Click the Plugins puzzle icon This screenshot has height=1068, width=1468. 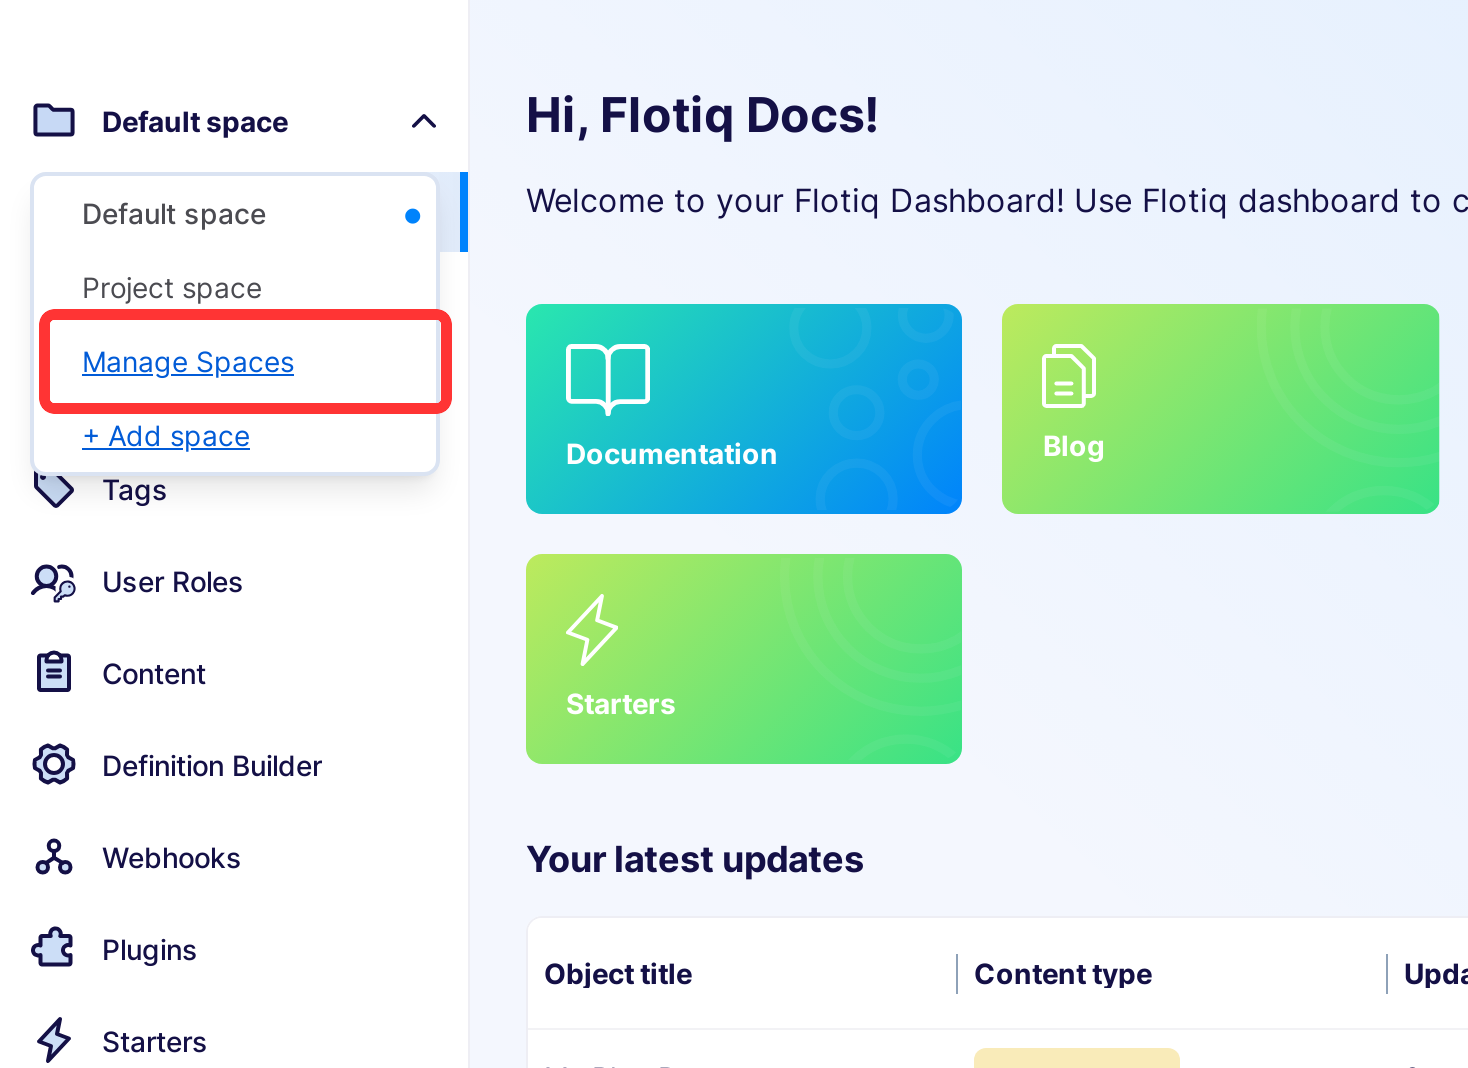pos(54,948)
